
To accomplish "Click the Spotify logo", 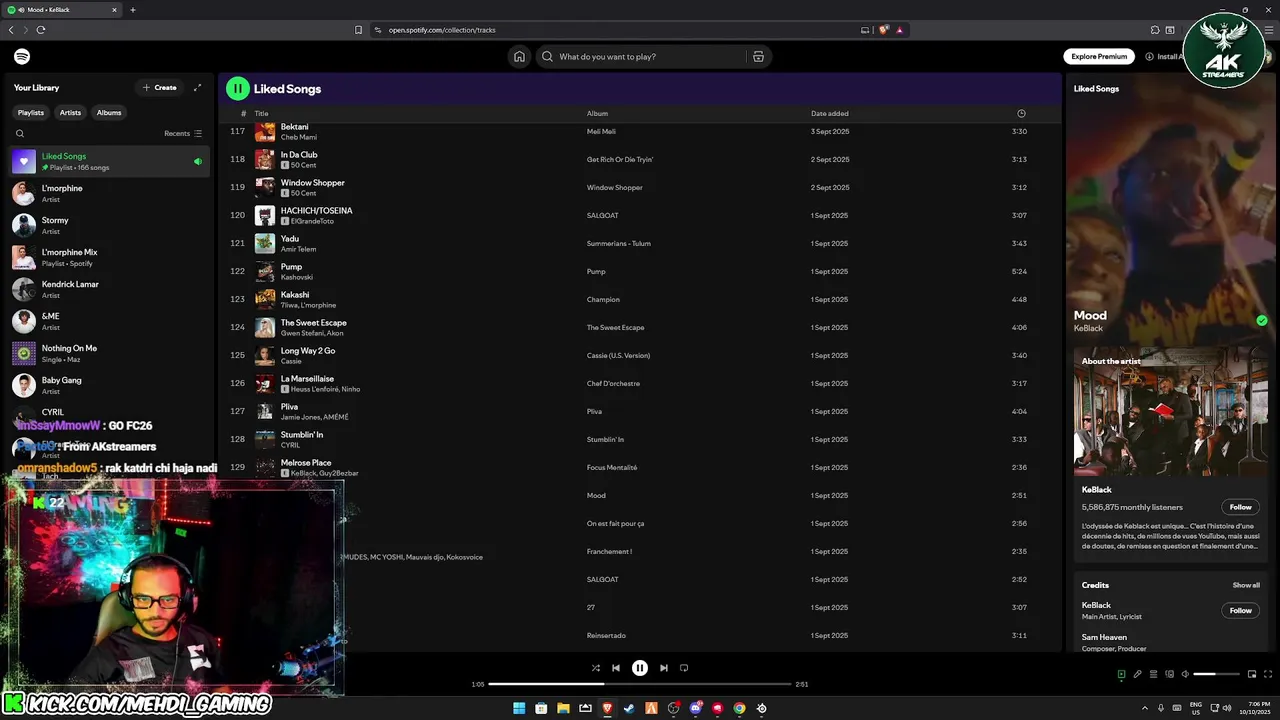I will (x=22, y=57).
